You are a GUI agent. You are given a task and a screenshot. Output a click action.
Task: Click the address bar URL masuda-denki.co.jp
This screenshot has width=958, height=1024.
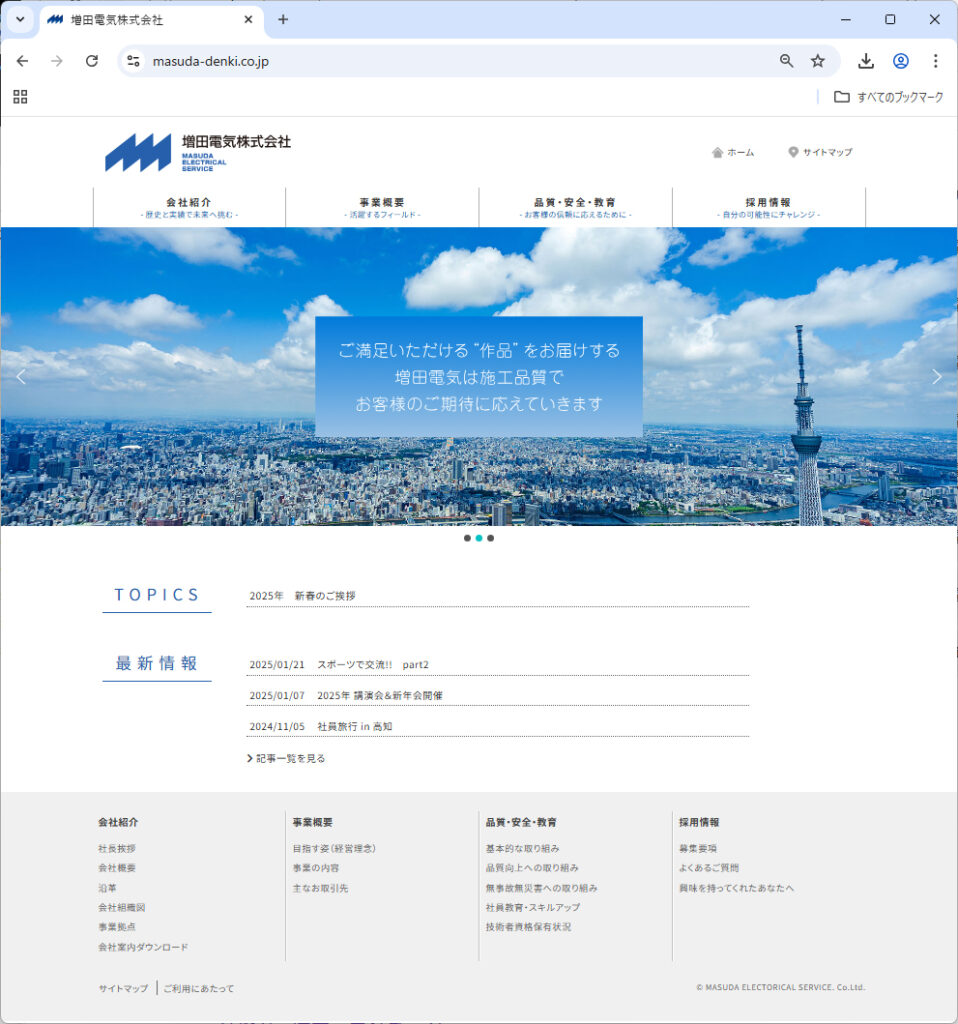pyautogui.click(x=210, y=61)
